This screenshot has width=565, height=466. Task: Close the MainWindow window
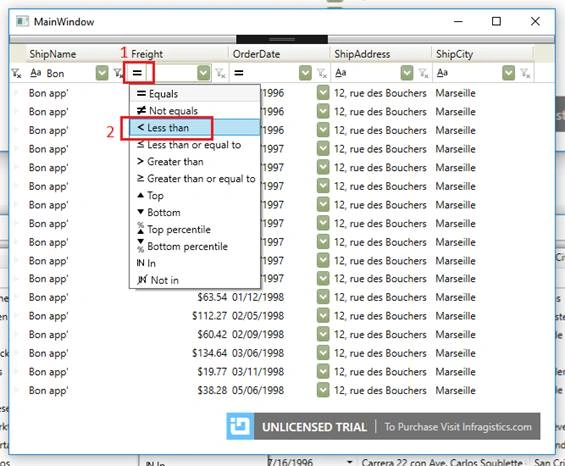click(x=535, y=21)
